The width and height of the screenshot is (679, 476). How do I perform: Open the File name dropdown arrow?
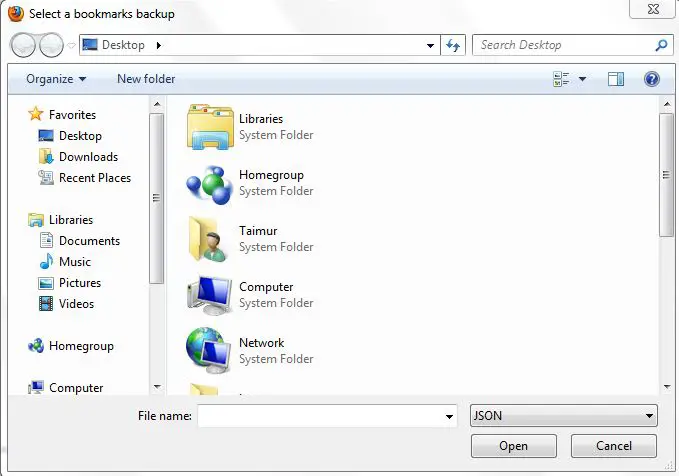click(x=449, y=416)
